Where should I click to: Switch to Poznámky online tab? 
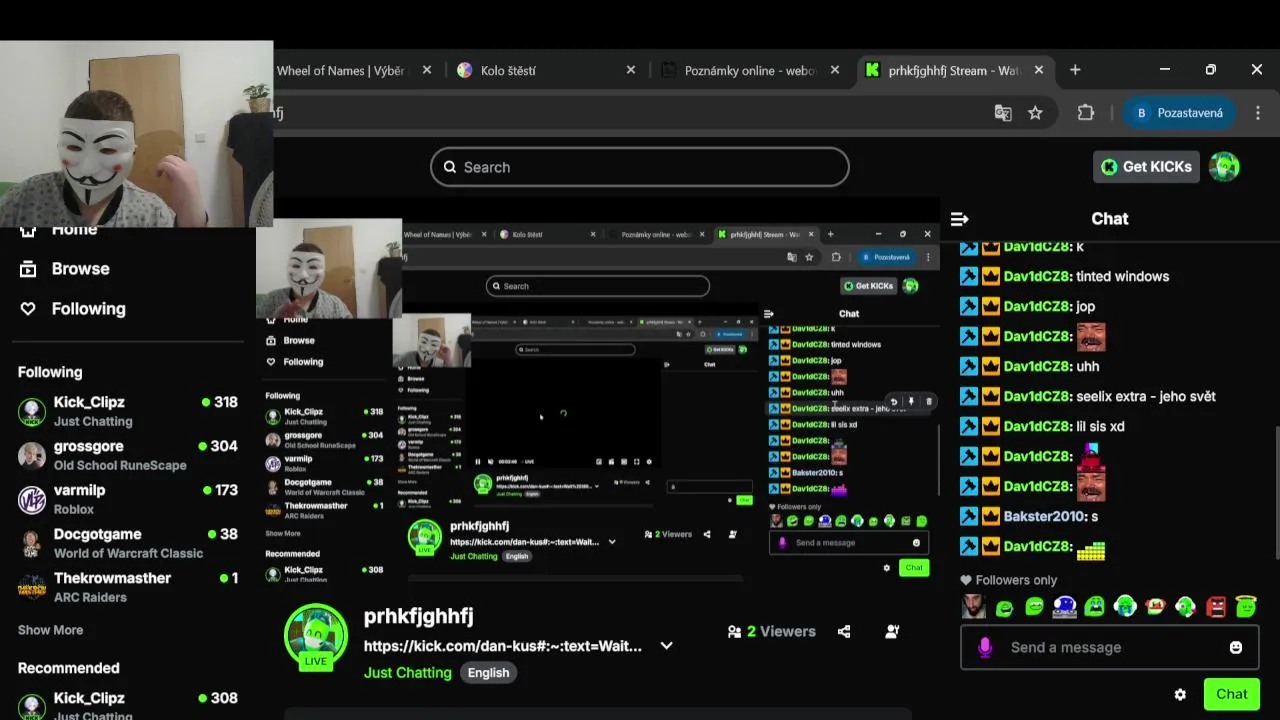point(751,70)
